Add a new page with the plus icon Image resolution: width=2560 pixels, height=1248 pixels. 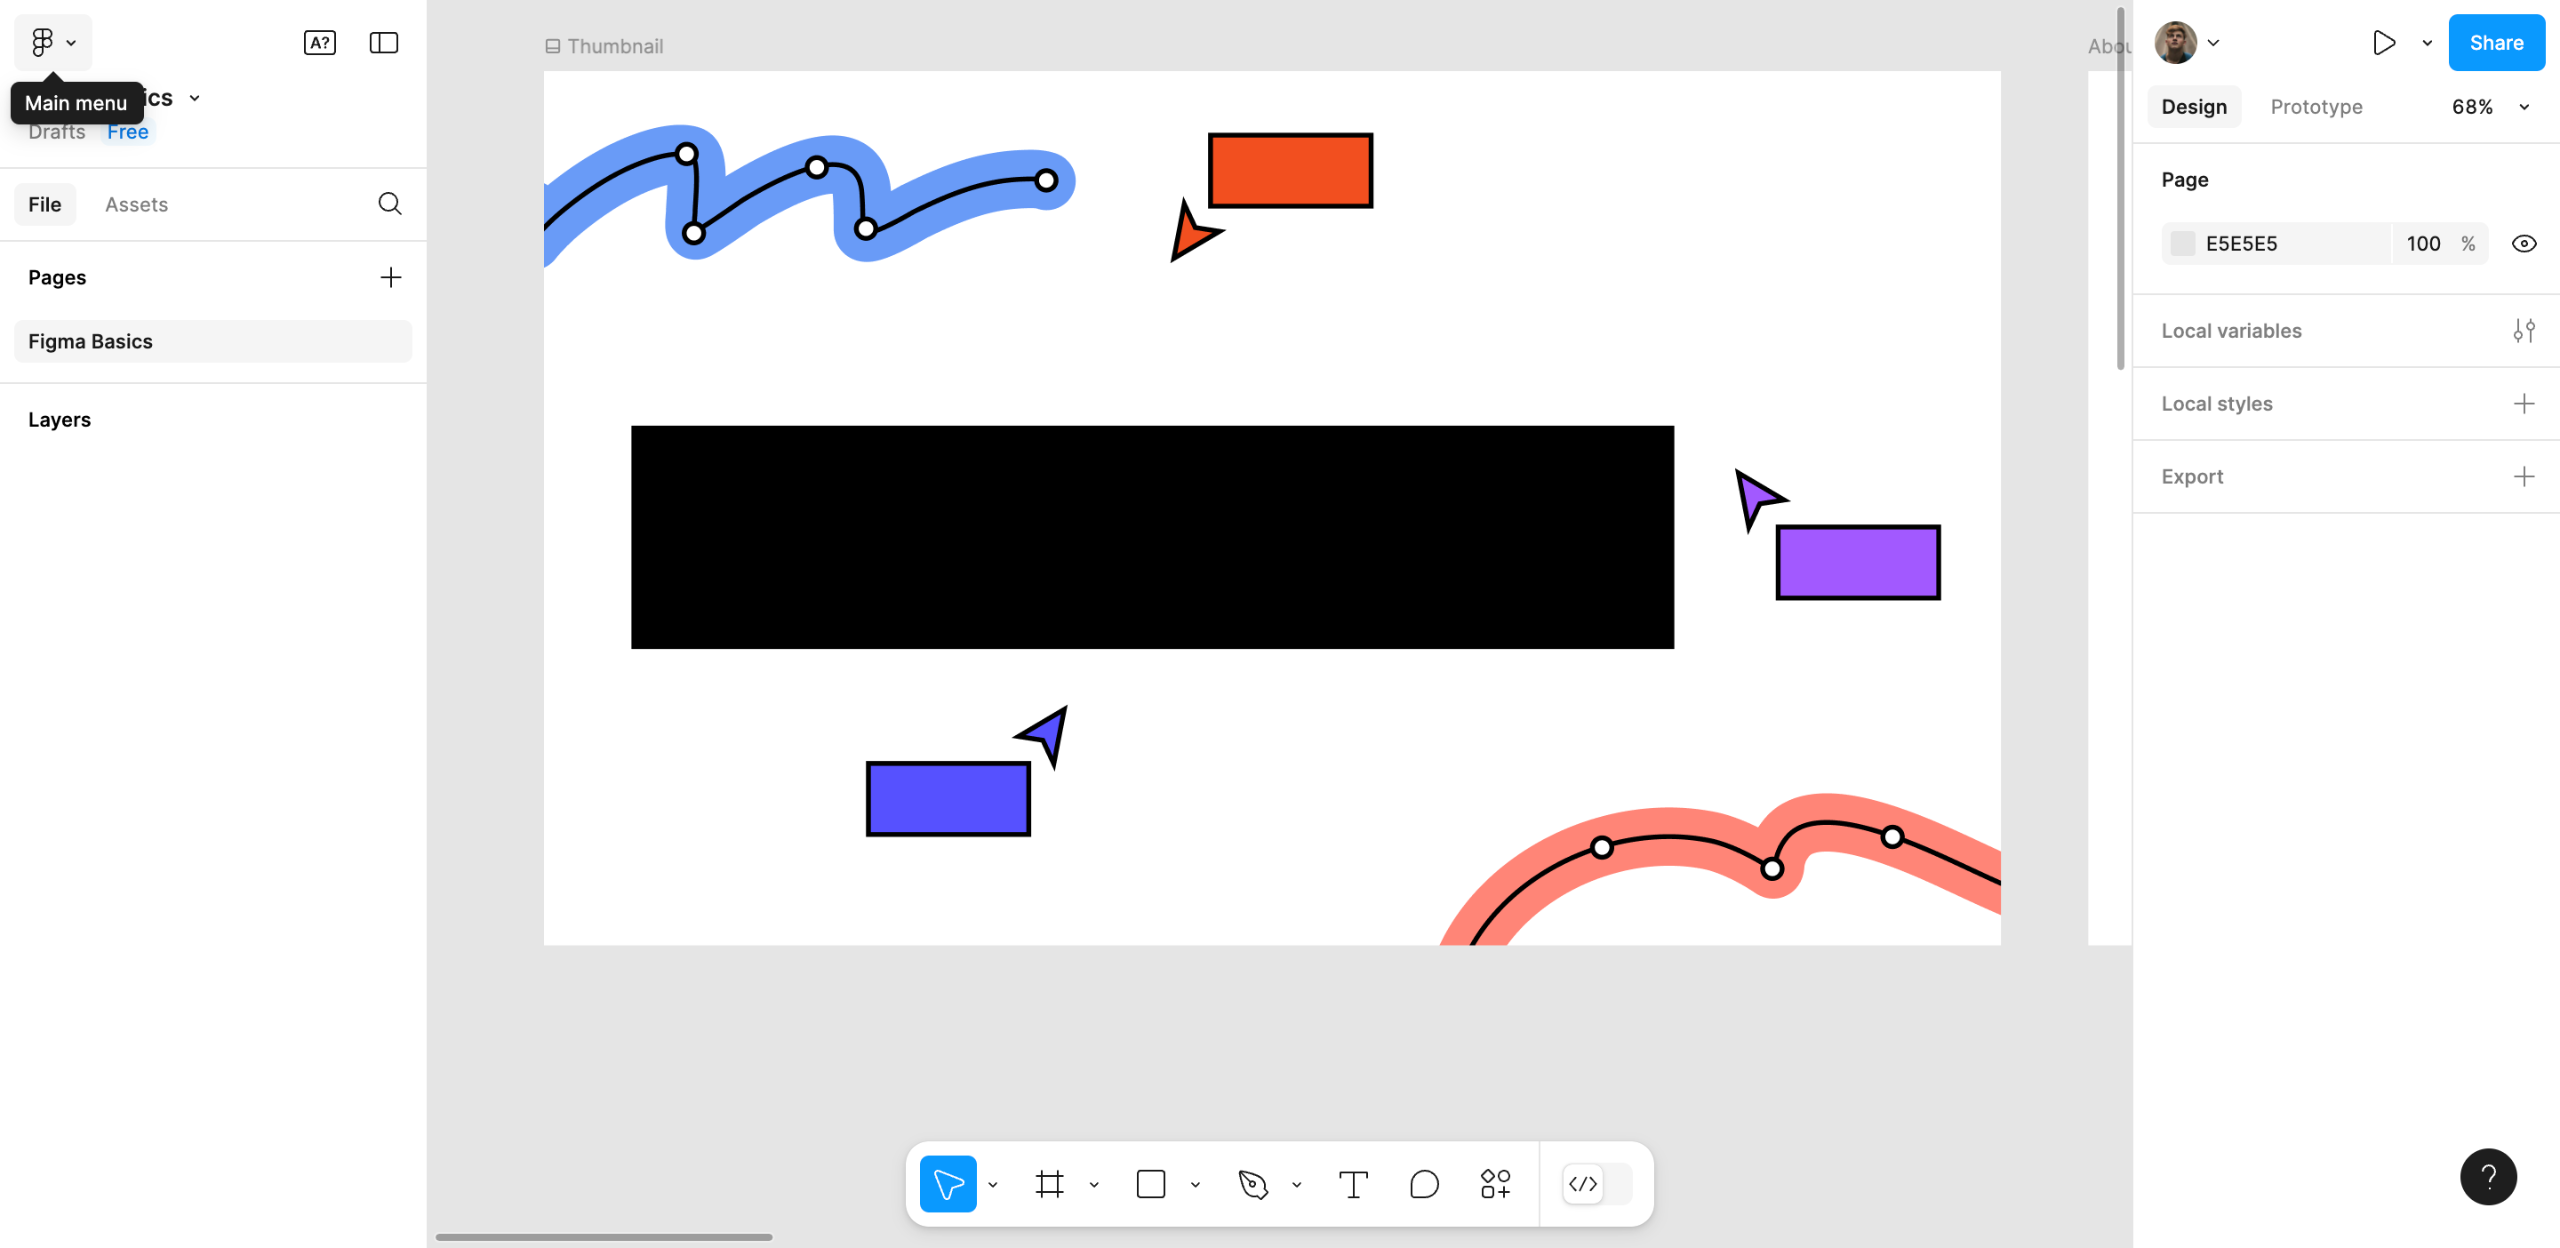click(391, 277)
